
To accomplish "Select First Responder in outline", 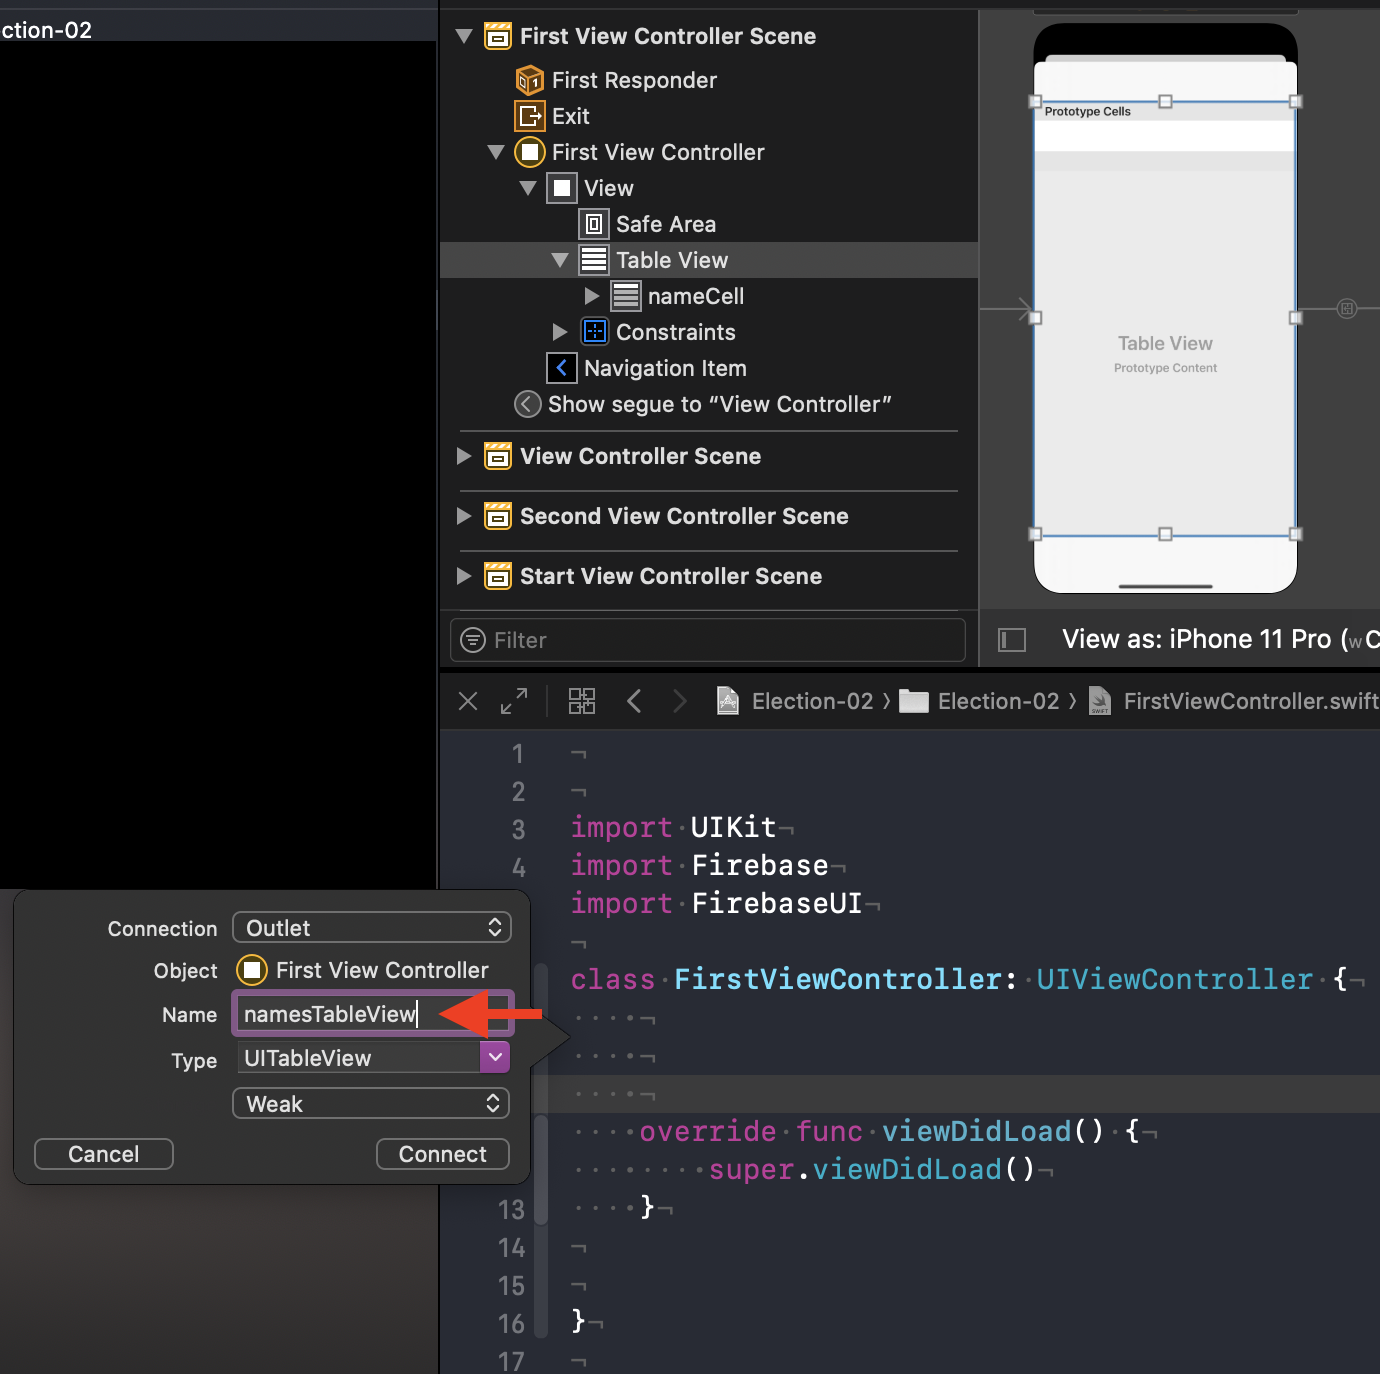I will pos(634,80).
